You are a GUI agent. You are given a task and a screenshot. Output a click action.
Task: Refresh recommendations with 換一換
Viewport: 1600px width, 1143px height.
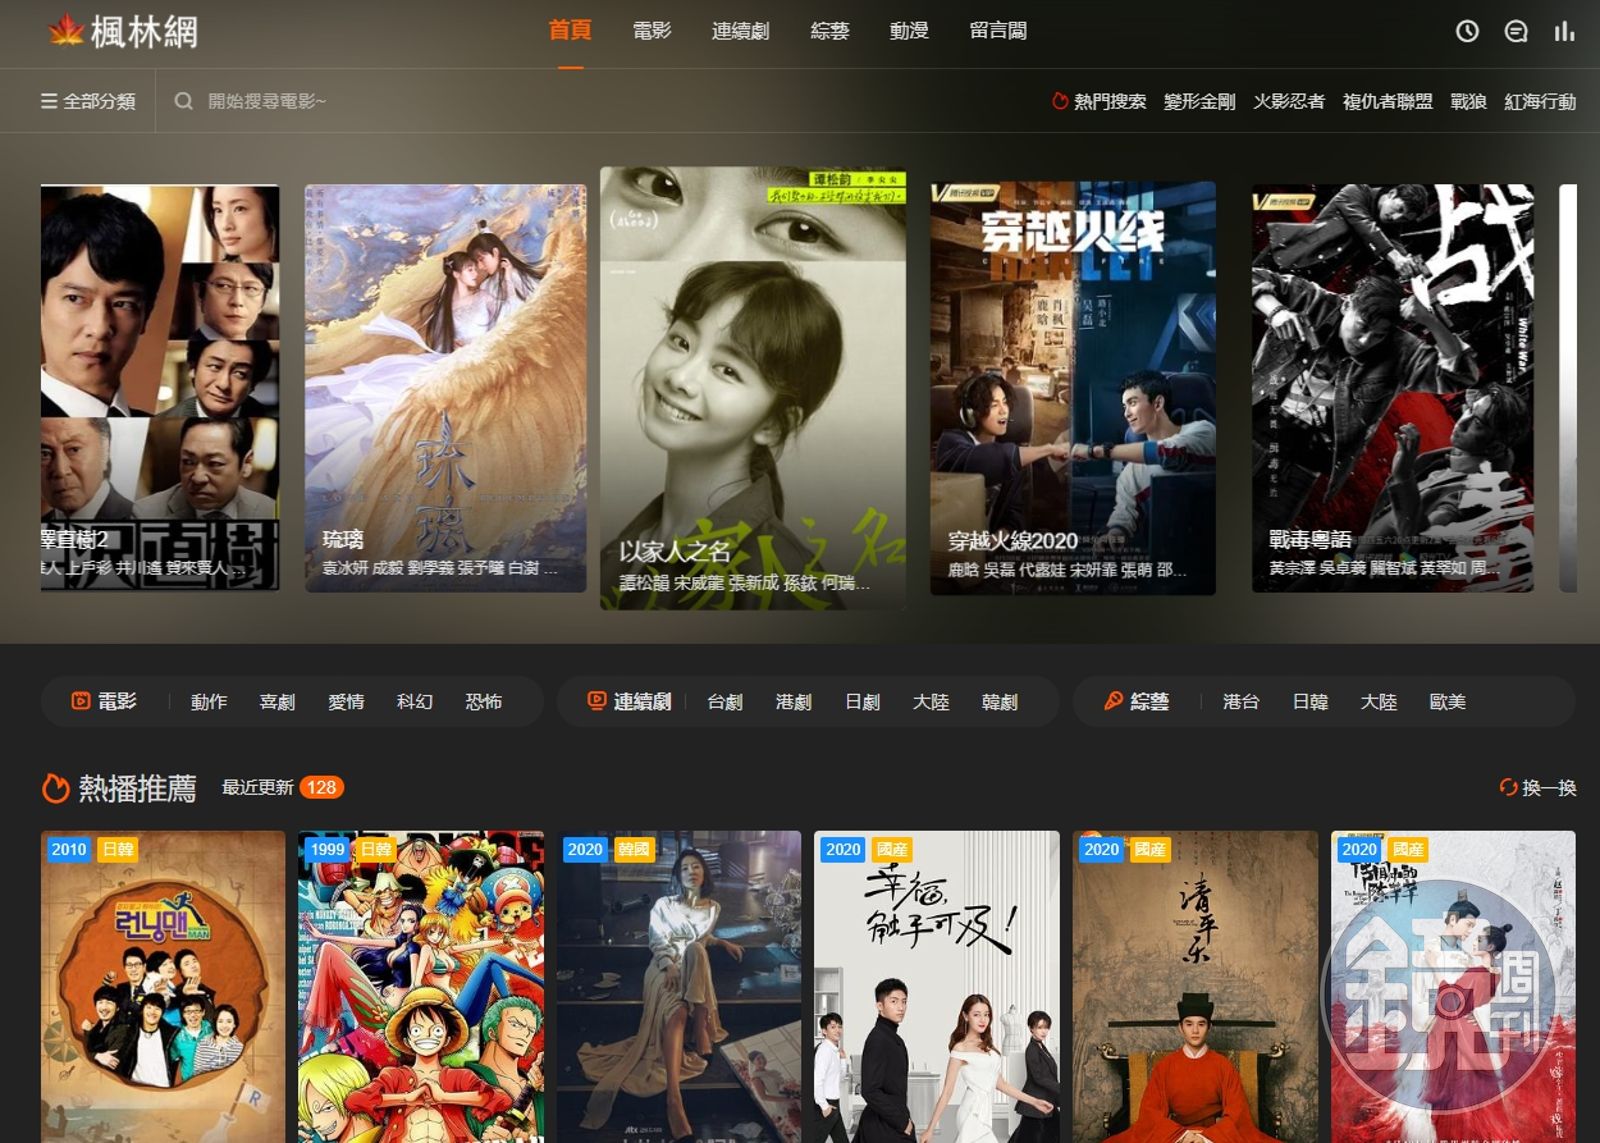click(x=1538, y=788)
